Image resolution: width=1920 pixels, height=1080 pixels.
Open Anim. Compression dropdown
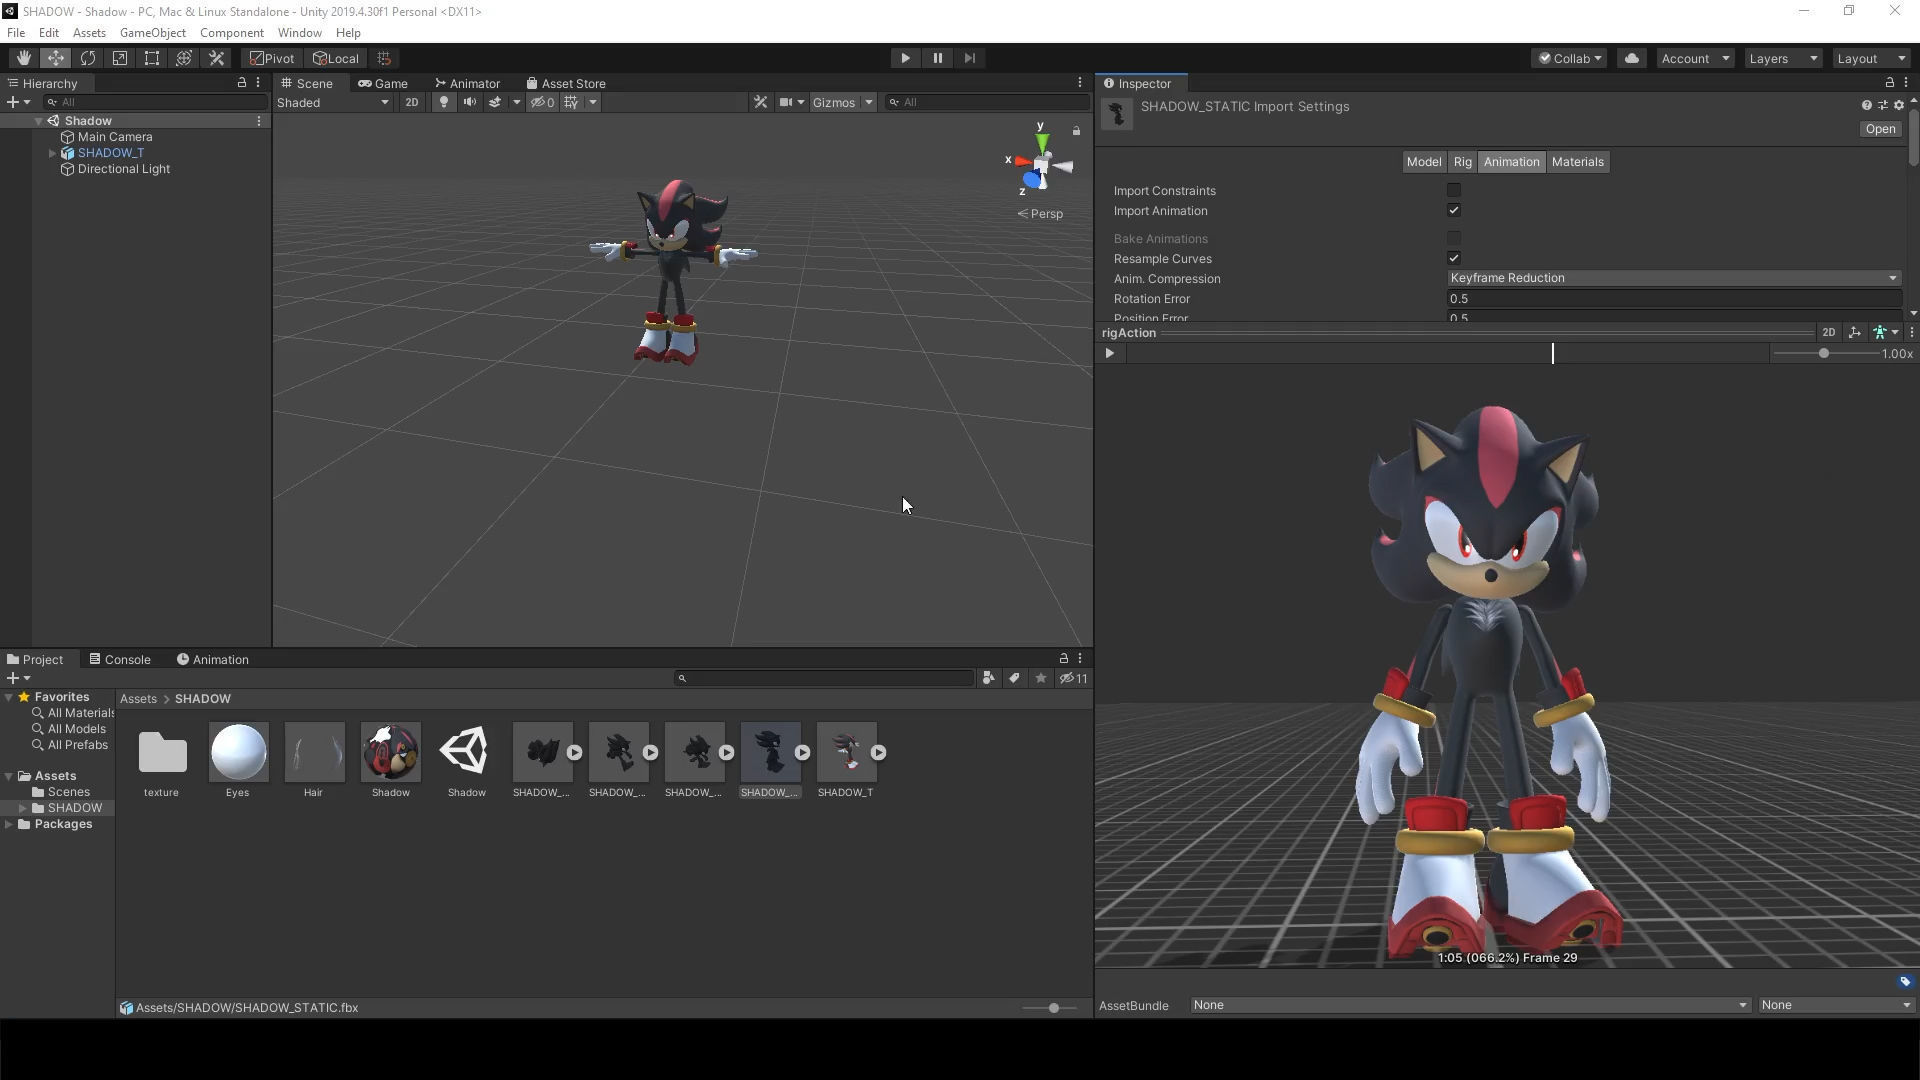tap(1673, 278)
